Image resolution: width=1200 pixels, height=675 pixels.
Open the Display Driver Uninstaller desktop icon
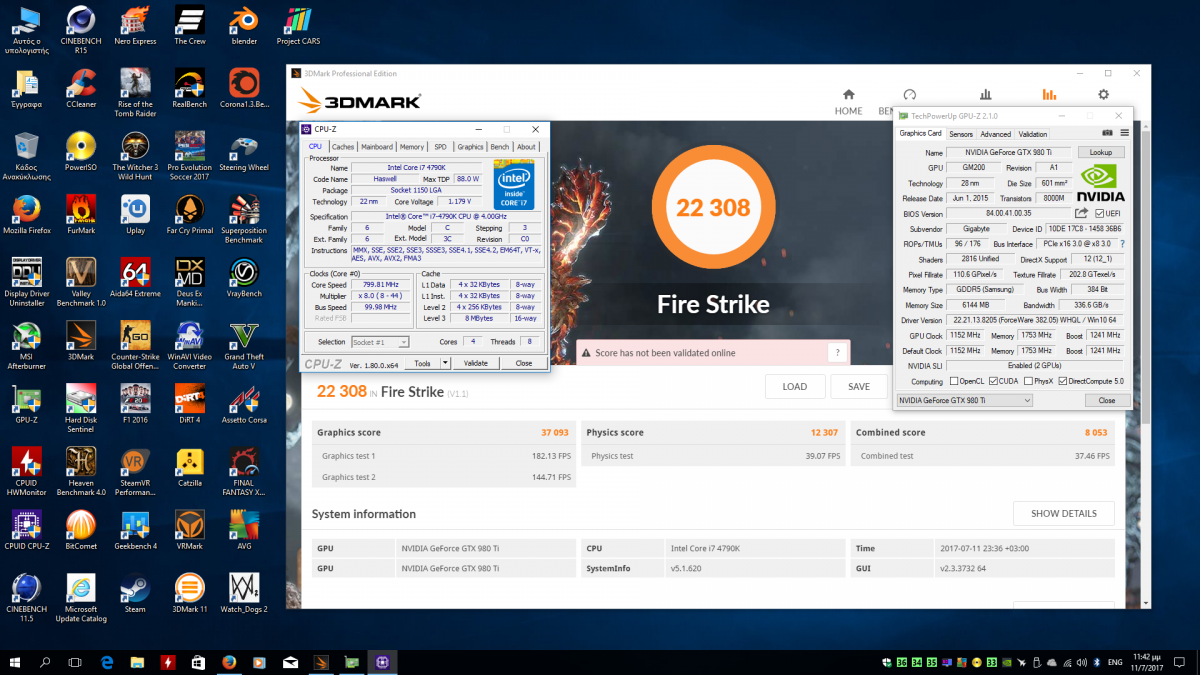click(x=27, y=282)
